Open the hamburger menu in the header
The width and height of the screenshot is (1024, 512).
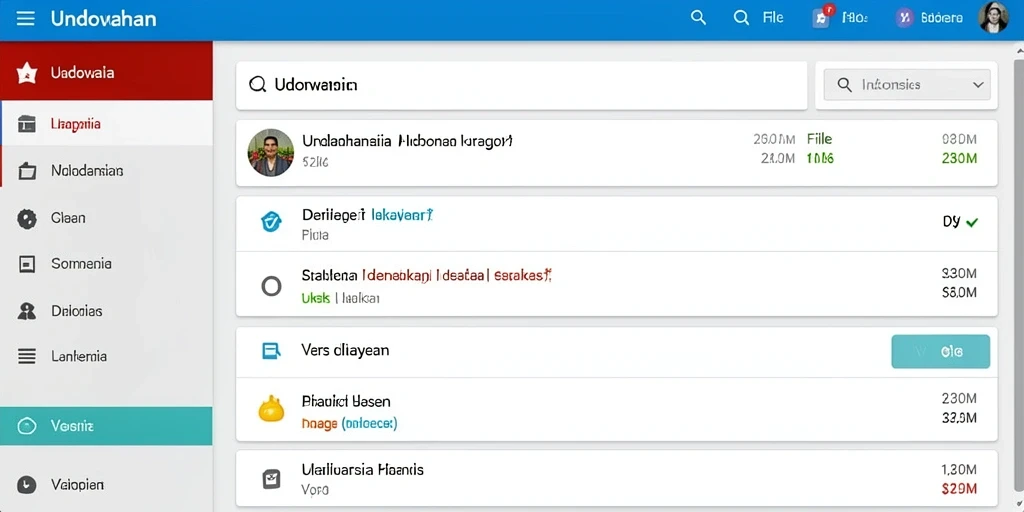(x=25, y=18)
